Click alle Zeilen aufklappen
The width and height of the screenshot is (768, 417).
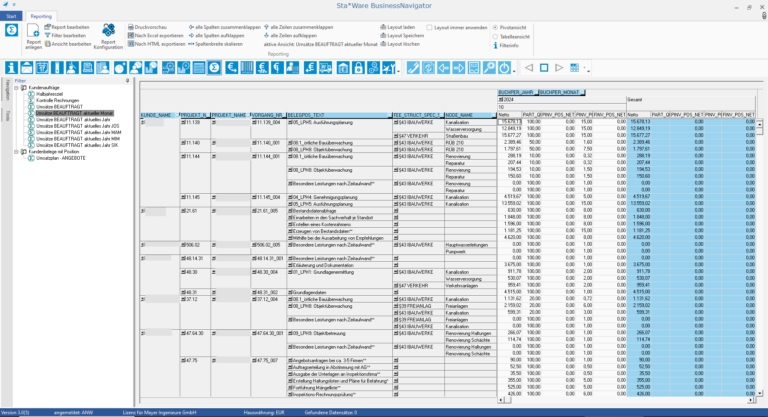click(290, 36)
